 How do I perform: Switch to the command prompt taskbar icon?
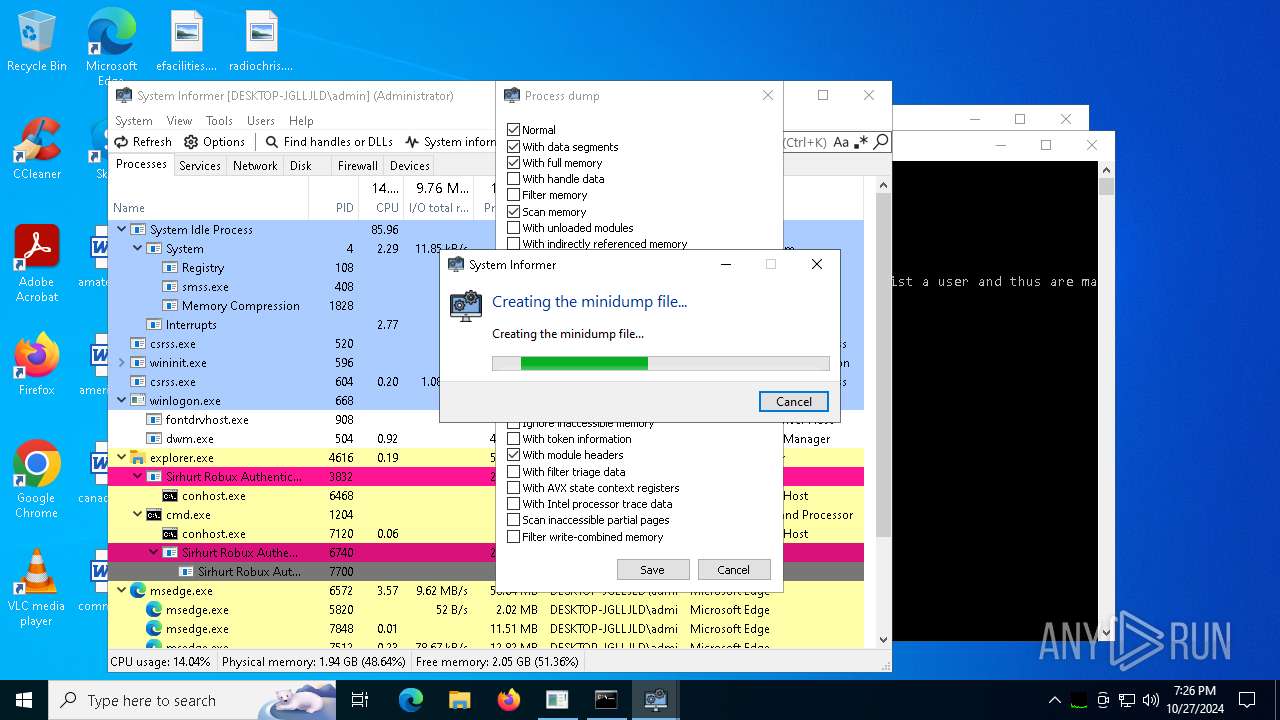[x=606, y=700]
